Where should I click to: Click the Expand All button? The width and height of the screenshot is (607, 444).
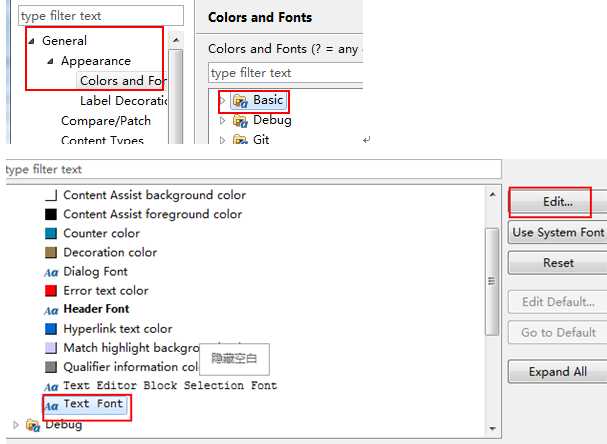tap(557, 372)
